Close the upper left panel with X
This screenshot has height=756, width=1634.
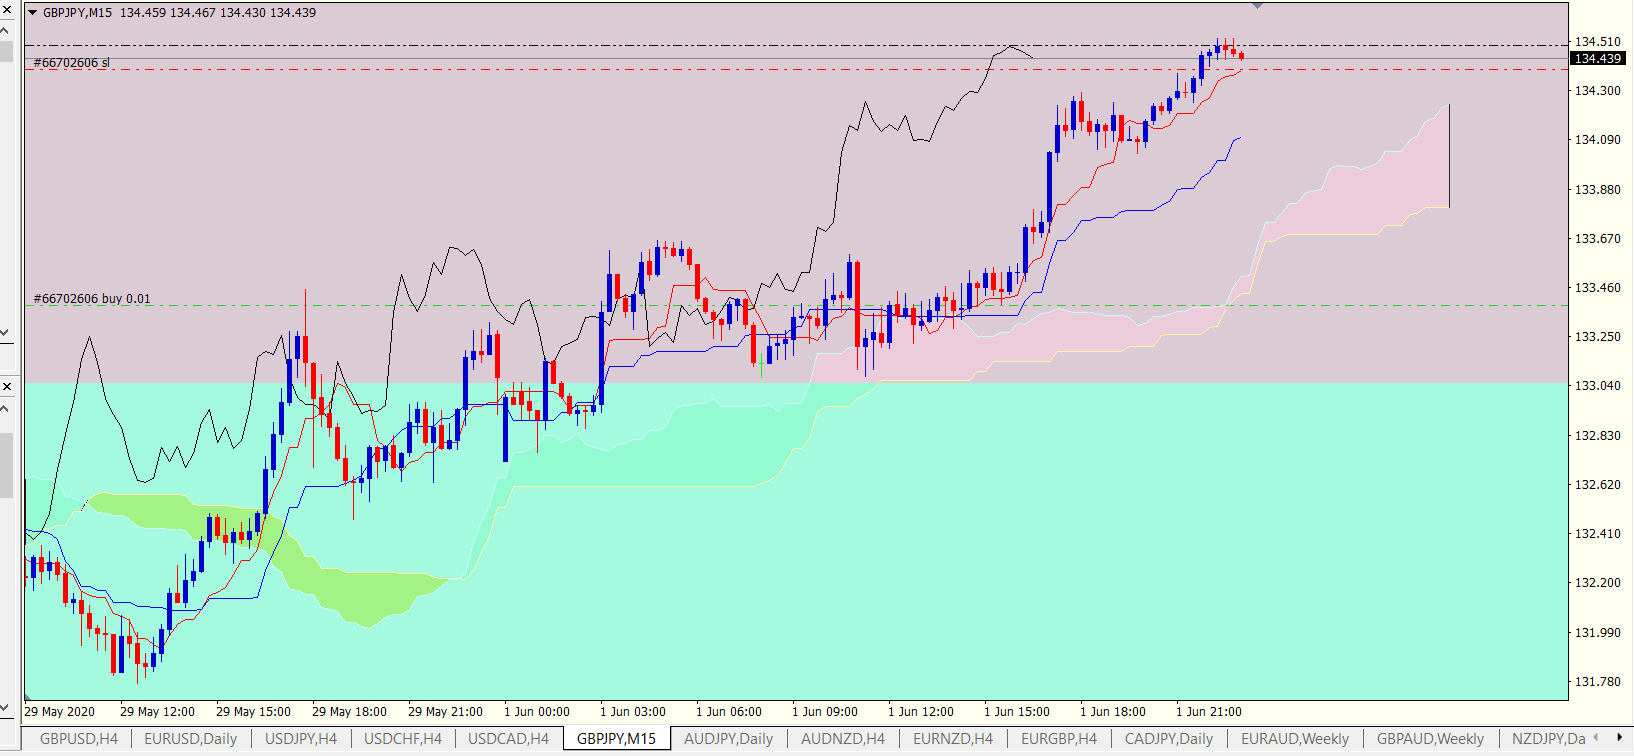pyautogui.click(x=6, y=8)
